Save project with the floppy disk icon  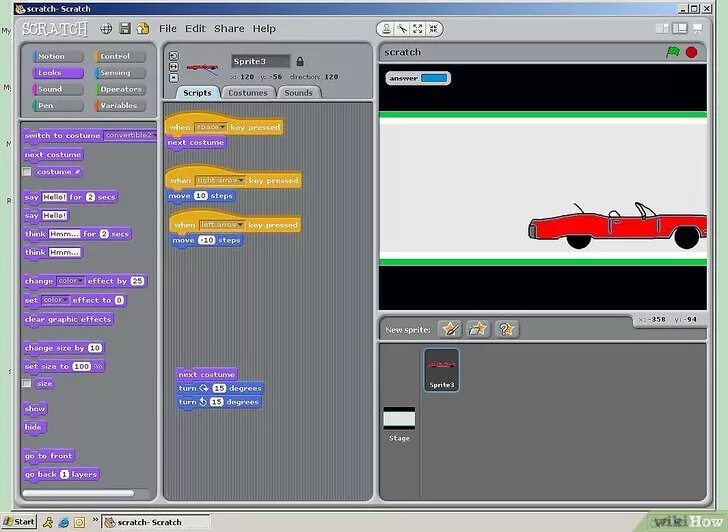(x=125, y=28)
